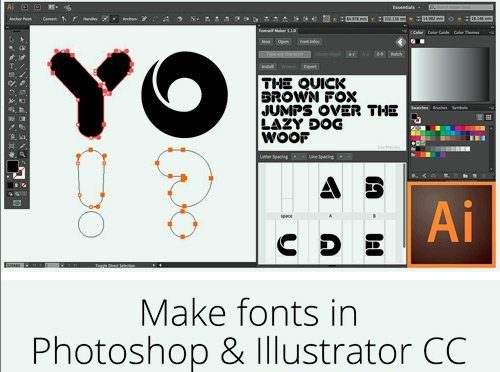Viewport: 500px width, 372px height.
Task: Pick a color from the grayscale spectrum ramp
Action: (450, 74)
